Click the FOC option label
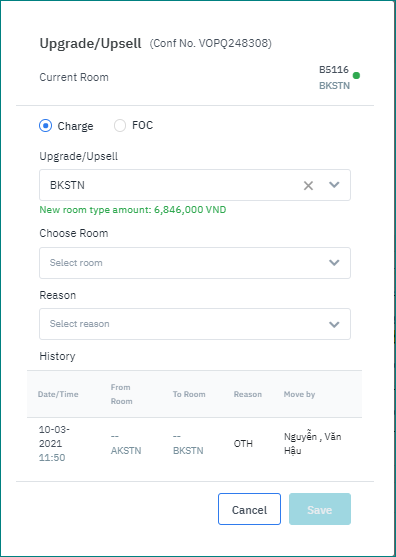Screen dimensions: 396x557 (142, 125)
